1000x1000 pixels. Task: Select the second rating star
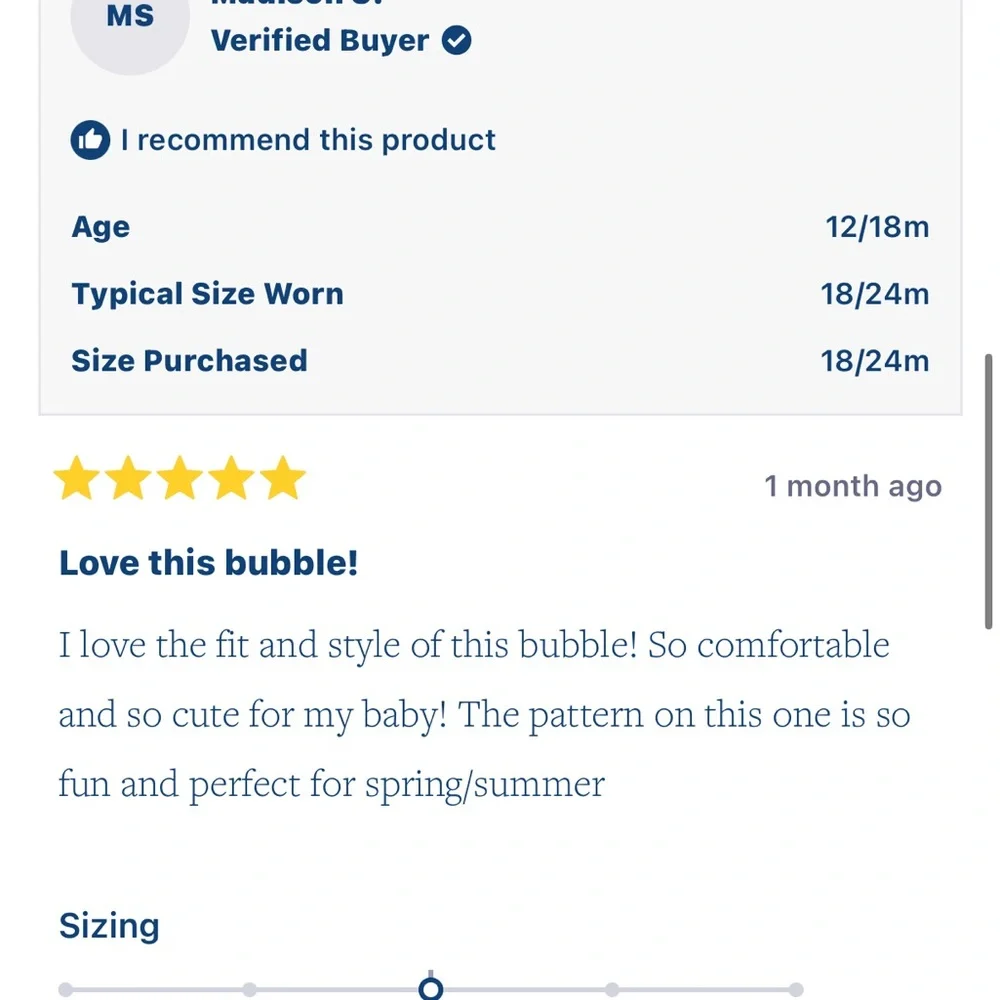[128, 478]
